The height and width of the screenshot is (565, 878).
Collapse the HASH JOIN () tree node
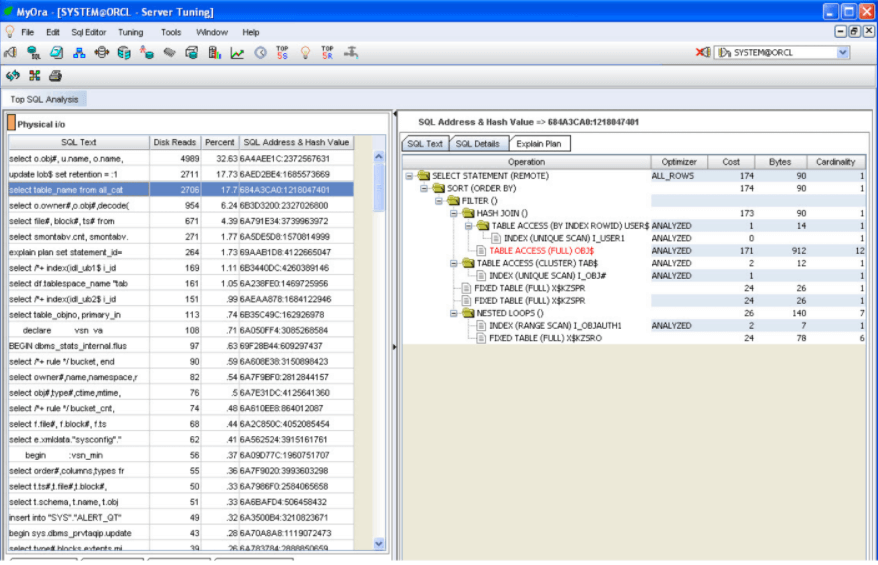pyautogui.click(x=455, y=213)
